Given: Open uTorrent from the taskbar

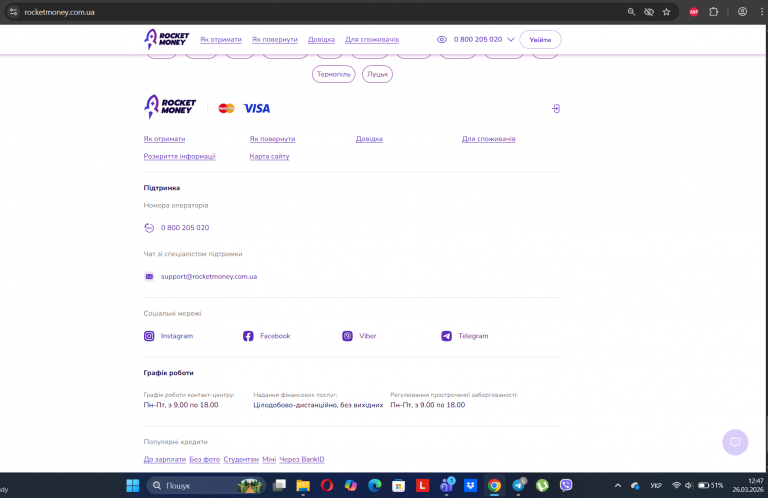Looking at the screenshot, I should [542, 486].
